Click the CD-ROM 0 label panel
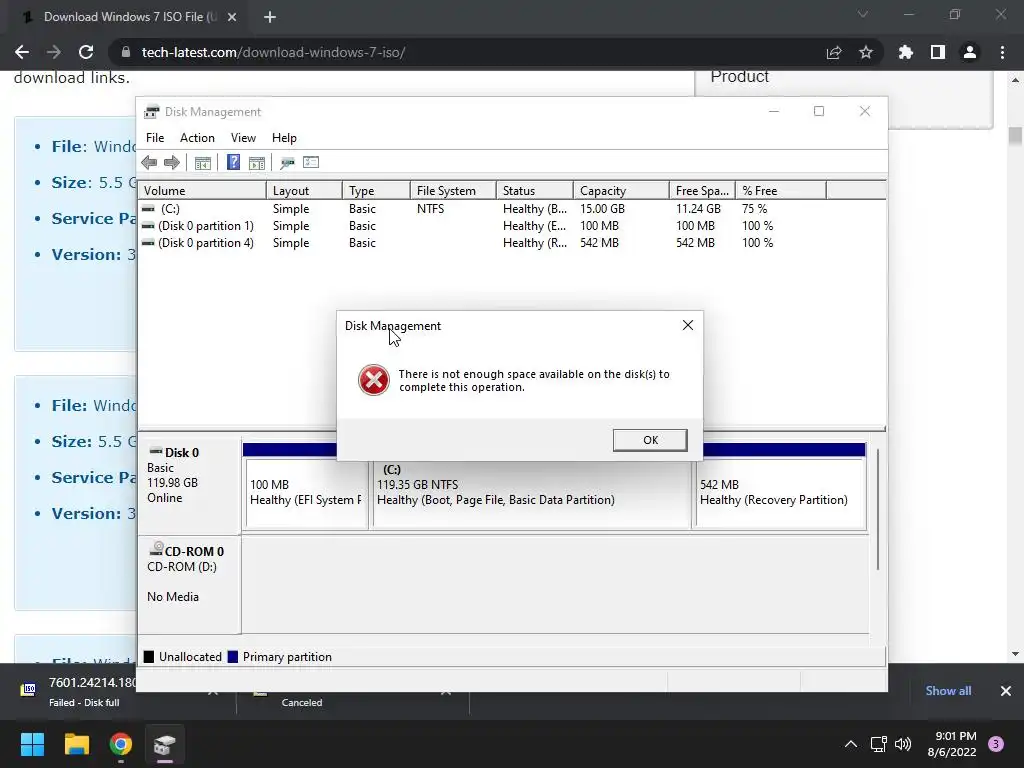 click(x=189, y=584)
